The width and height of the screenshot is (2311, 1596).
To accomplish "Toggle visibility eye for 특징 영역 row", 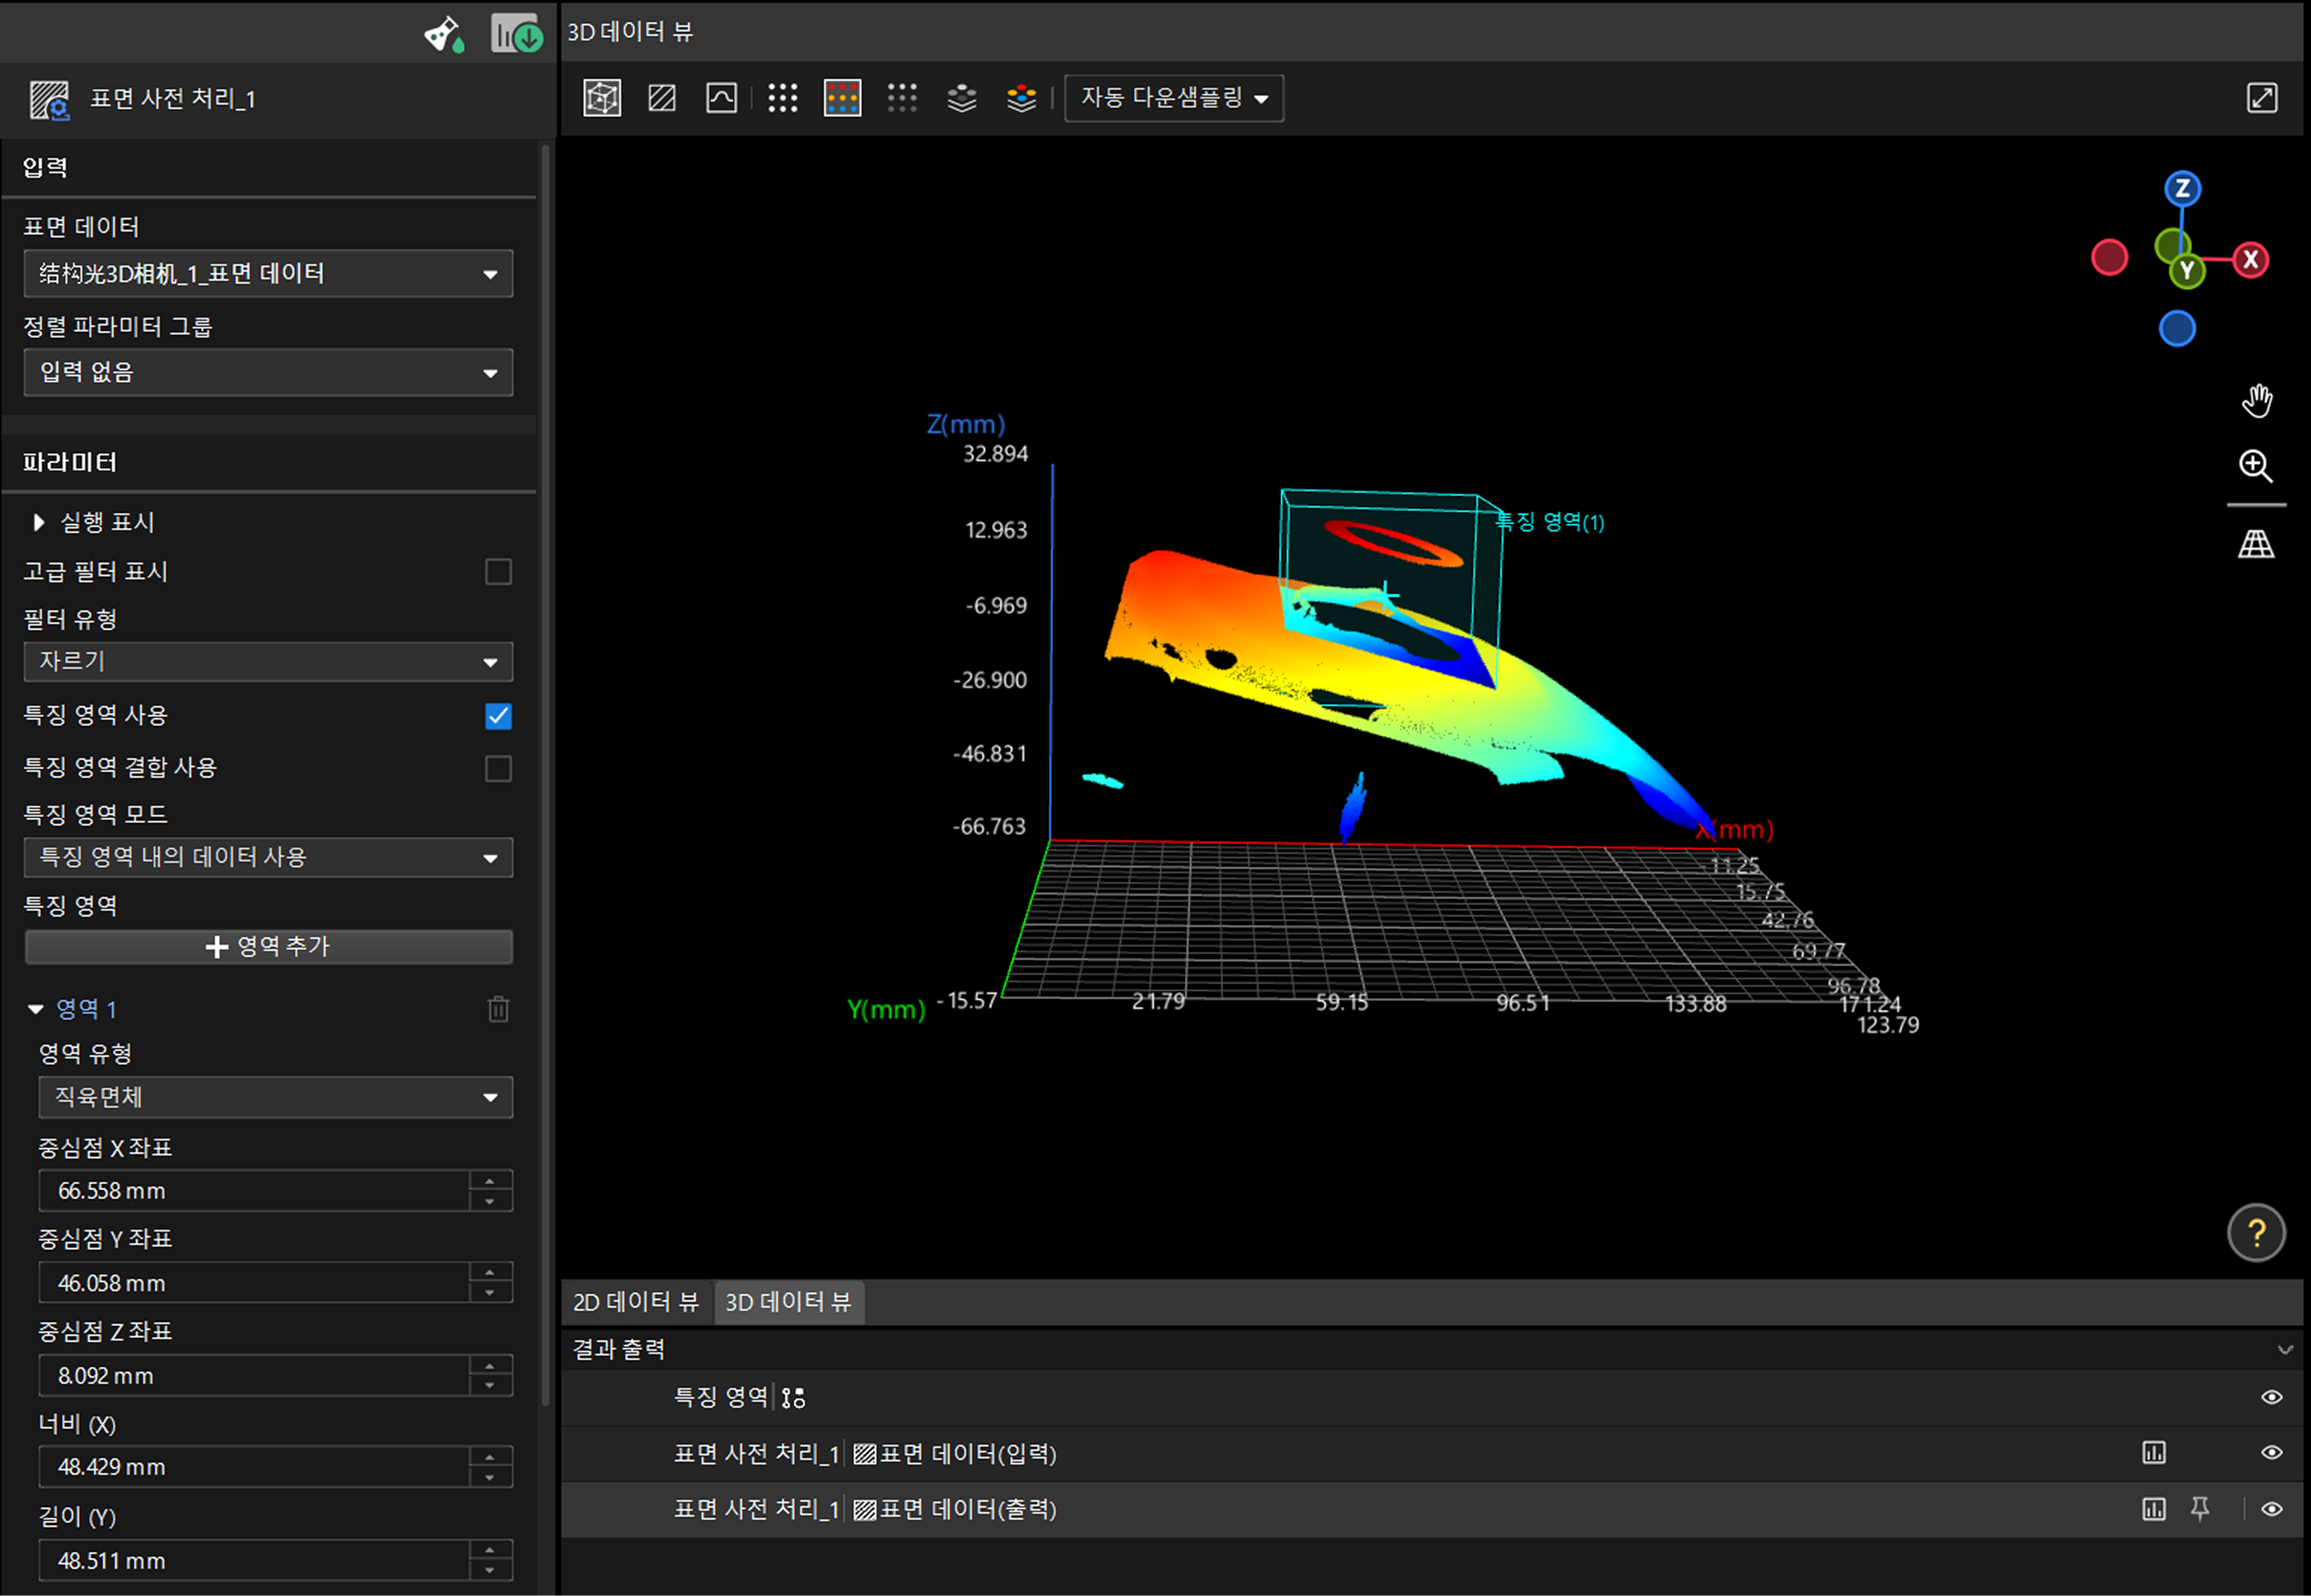I will (2272, 1398).
